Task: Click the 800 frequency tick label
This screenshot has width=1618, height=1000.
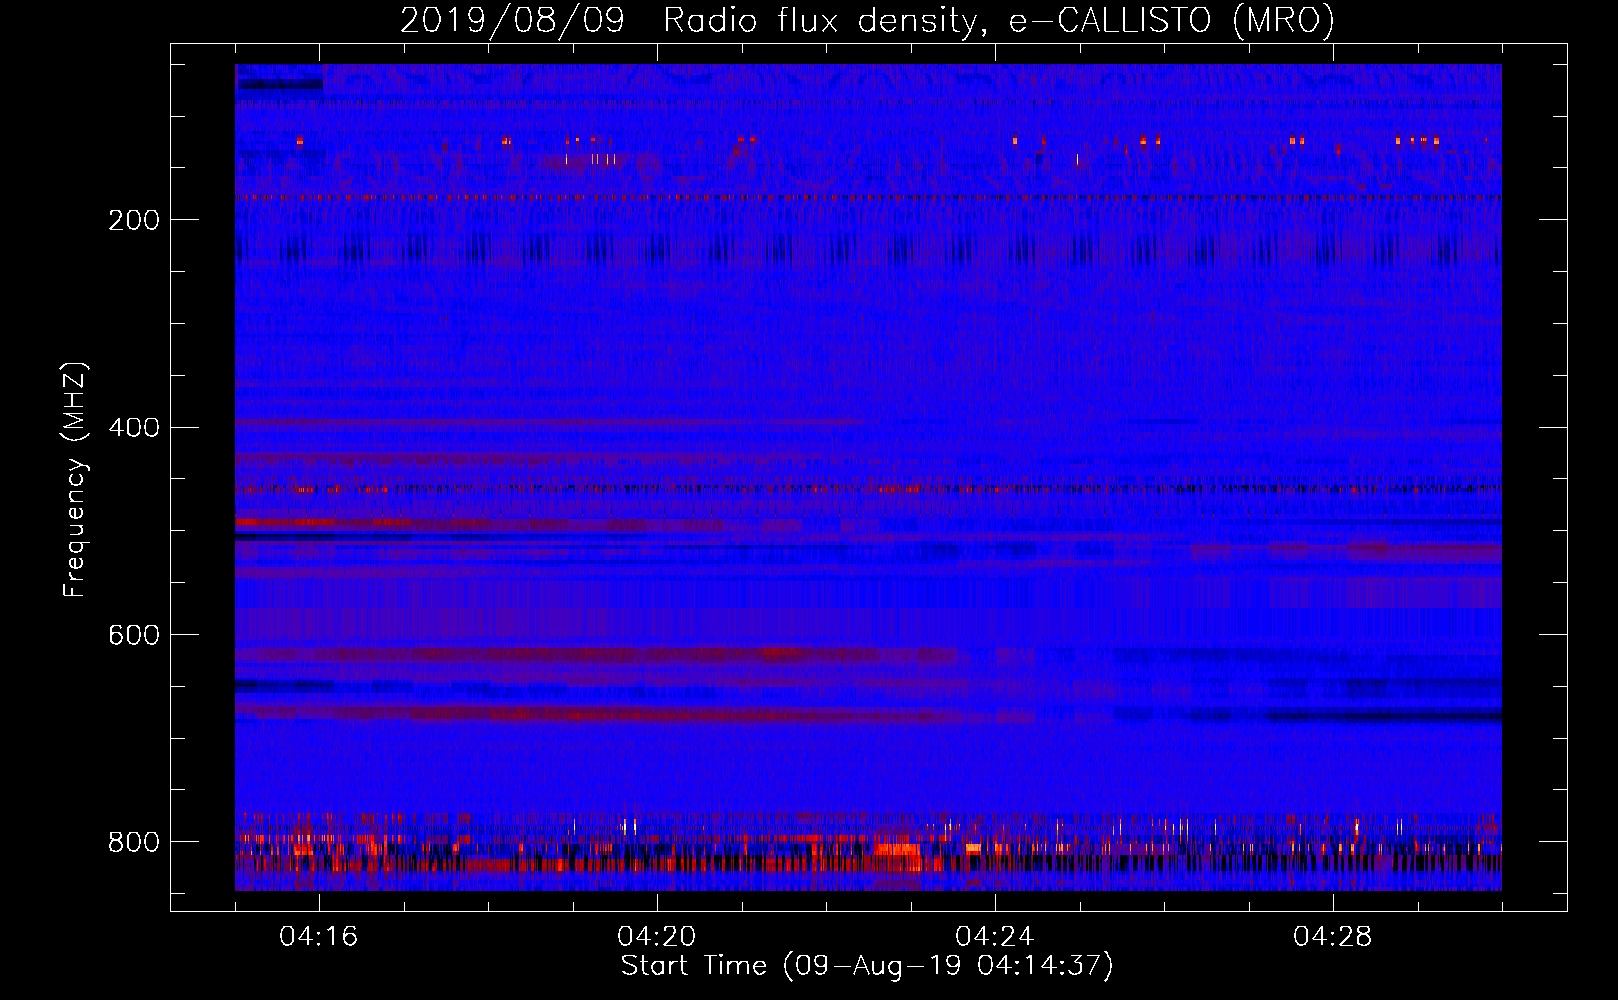Action: [x=134, y=843]
